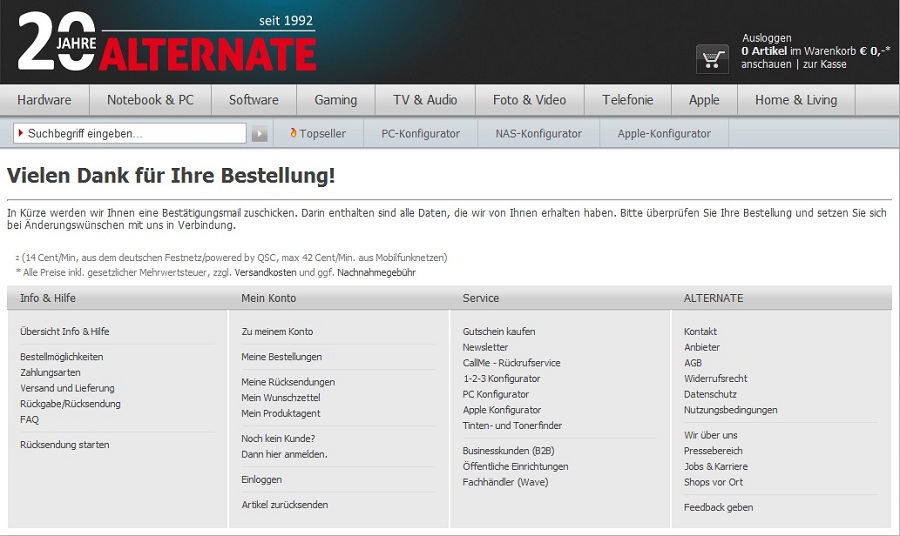Open the Notebook & PC menu

coord(150,100)
